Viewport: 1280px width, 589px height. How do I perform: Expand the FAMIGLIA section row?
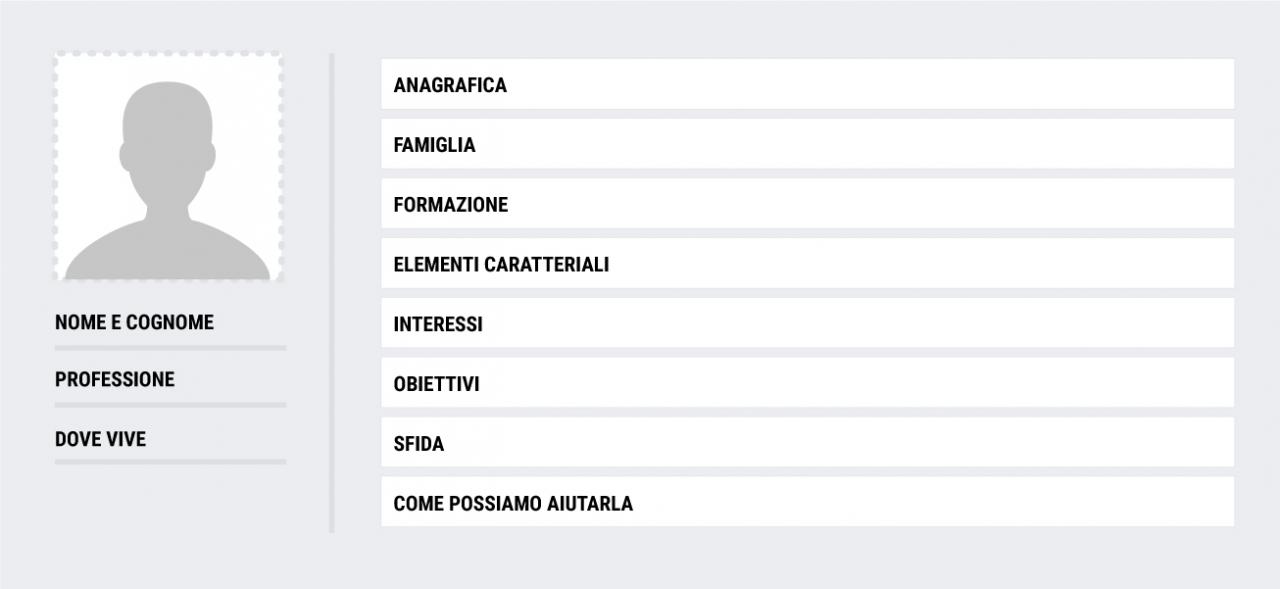pos(807,144)
